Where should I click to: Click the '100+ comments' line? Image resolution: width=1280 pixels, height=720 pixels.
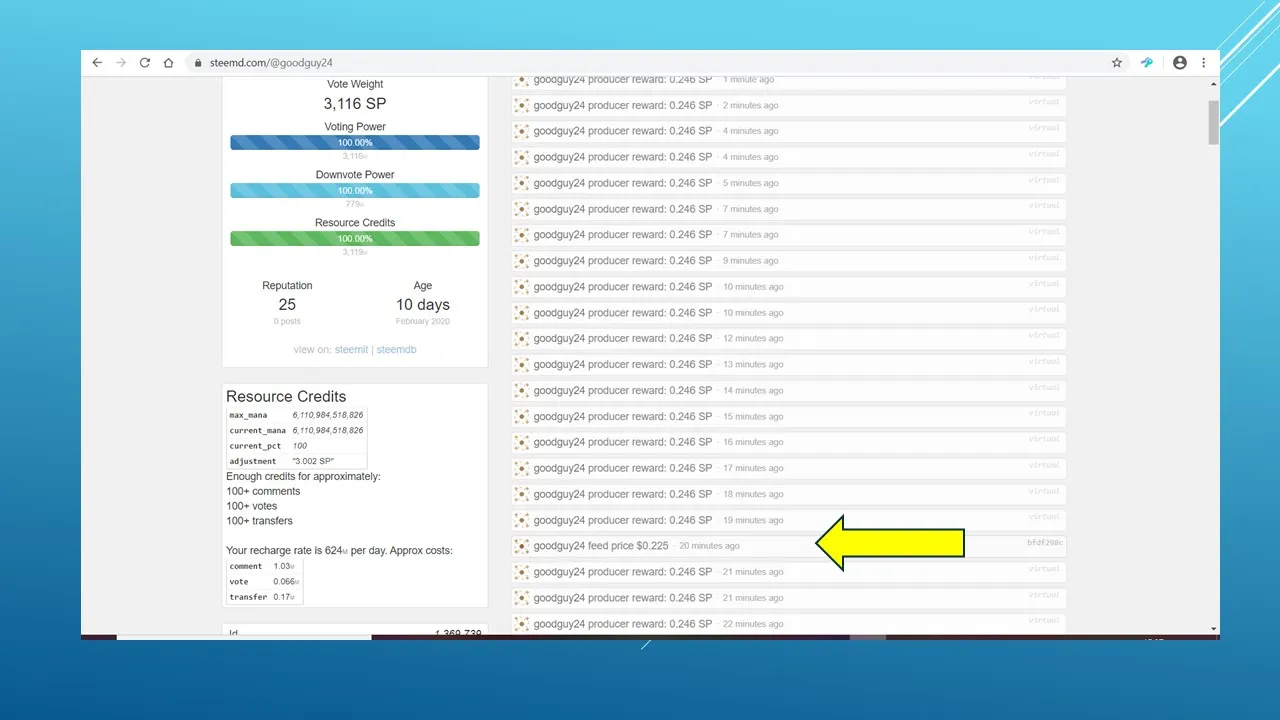coord(263,491)
